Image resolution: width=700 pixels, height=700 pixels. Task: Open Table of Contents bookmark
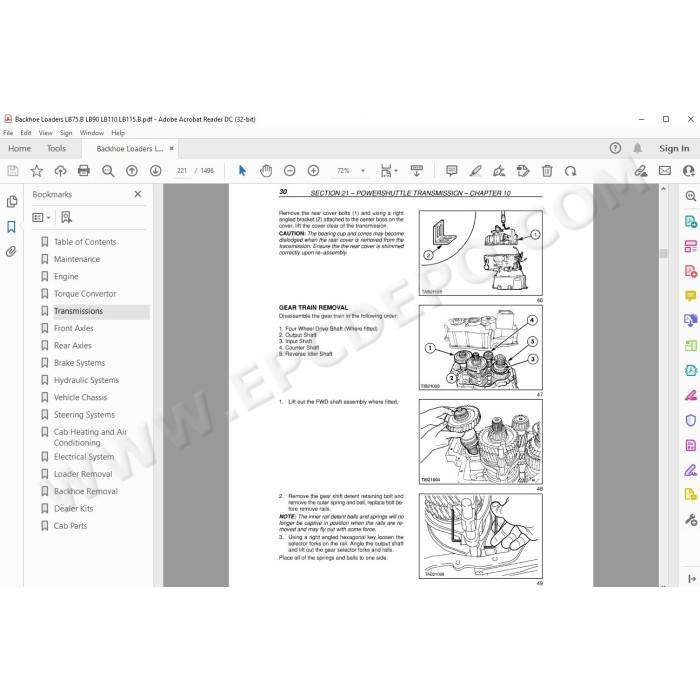coord(85,242)
